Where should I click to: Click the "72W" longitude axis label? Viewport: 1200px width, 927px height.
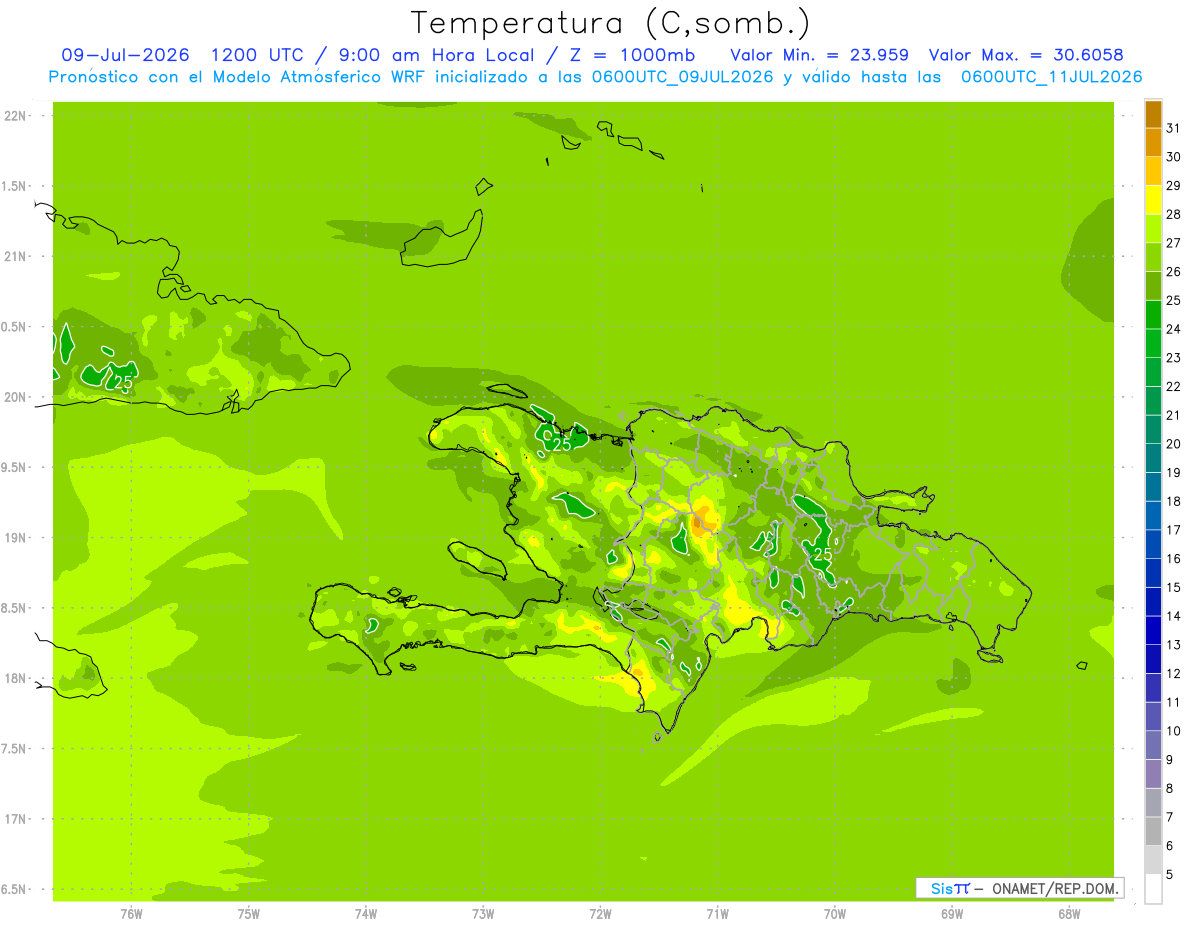click(x=600, y=914)
